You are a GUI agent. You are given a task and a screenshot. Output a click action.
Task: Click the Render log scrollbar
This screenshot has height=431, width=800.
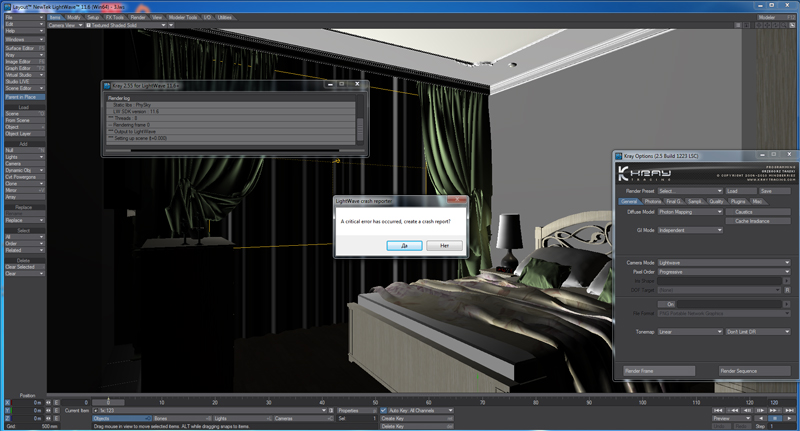(x=359, y=125)
